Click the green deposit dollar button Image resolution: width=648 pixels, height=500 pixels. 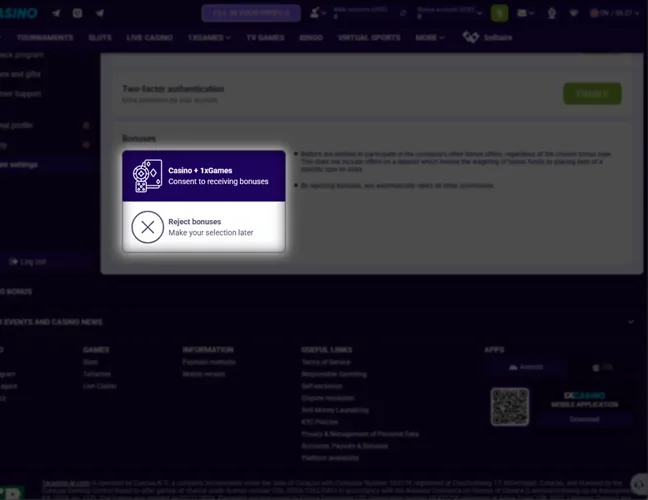(x=499, y=13)
